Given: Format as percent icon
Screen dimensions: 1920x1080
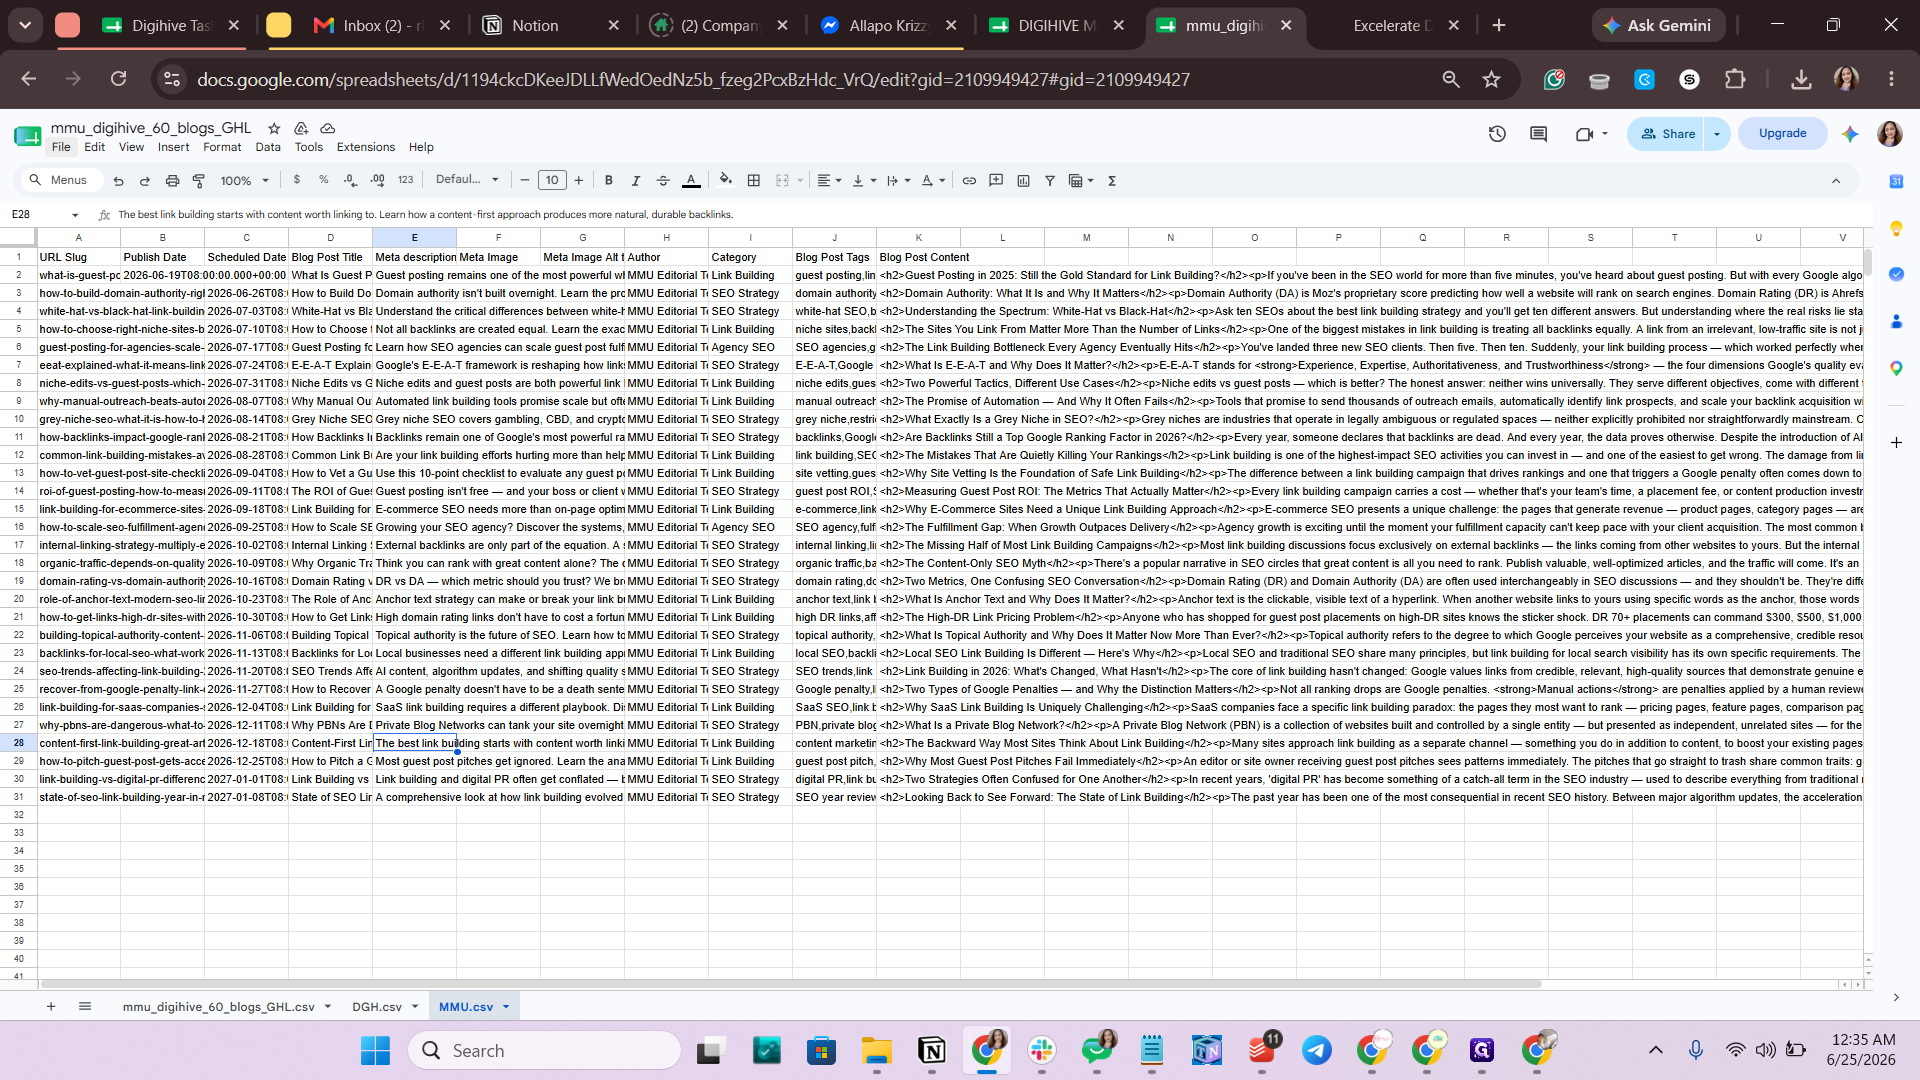Looking at the screenshot, I should click(x=323, y=180).
